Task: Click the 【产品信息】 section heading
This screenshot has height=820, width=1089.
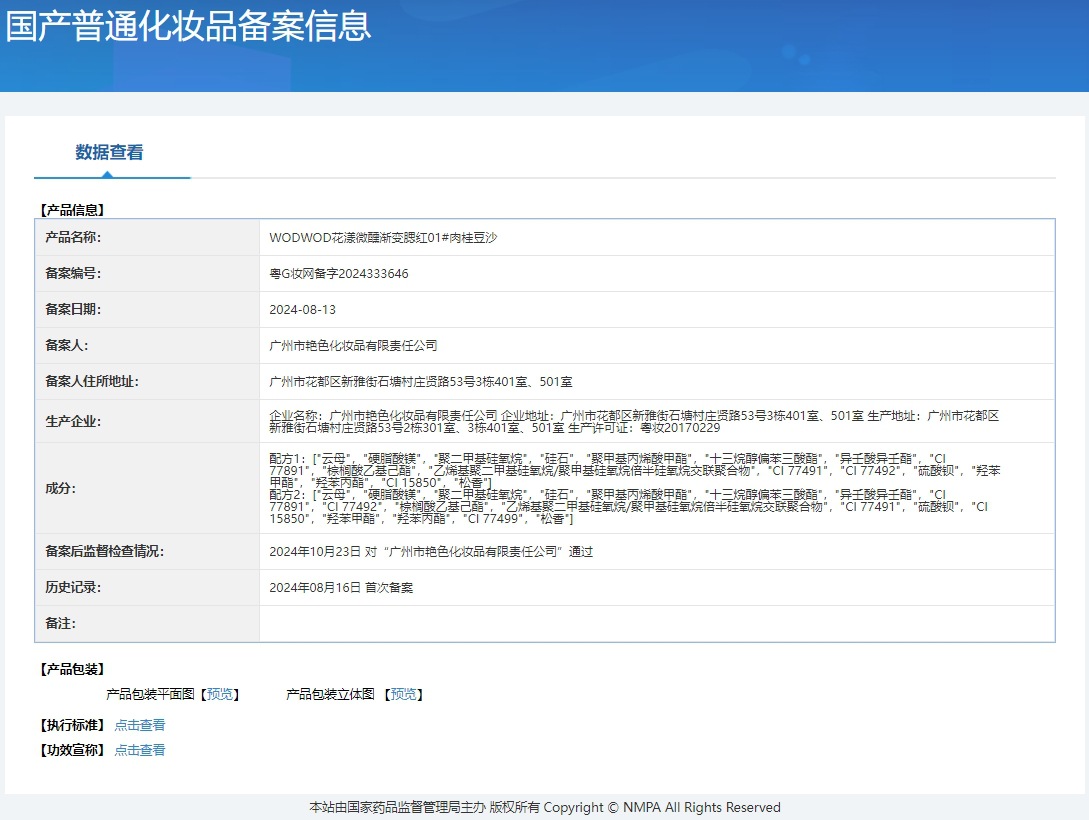Action: point(72,210)
